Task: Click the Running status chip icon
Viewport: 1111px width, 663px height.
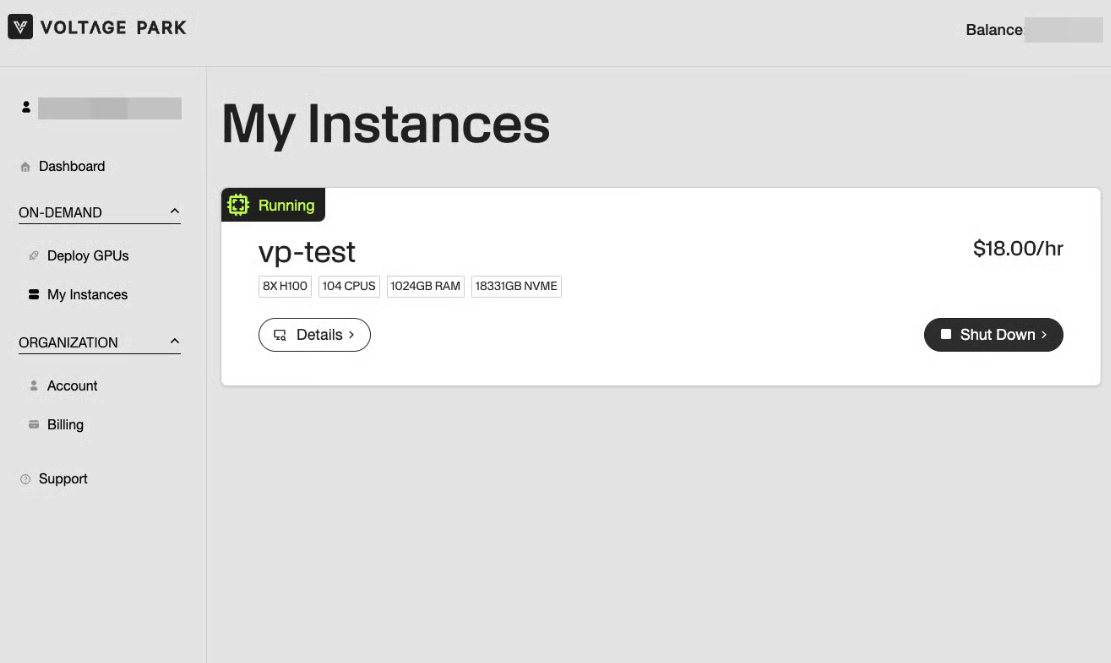Action: click(x=238, y=205)
